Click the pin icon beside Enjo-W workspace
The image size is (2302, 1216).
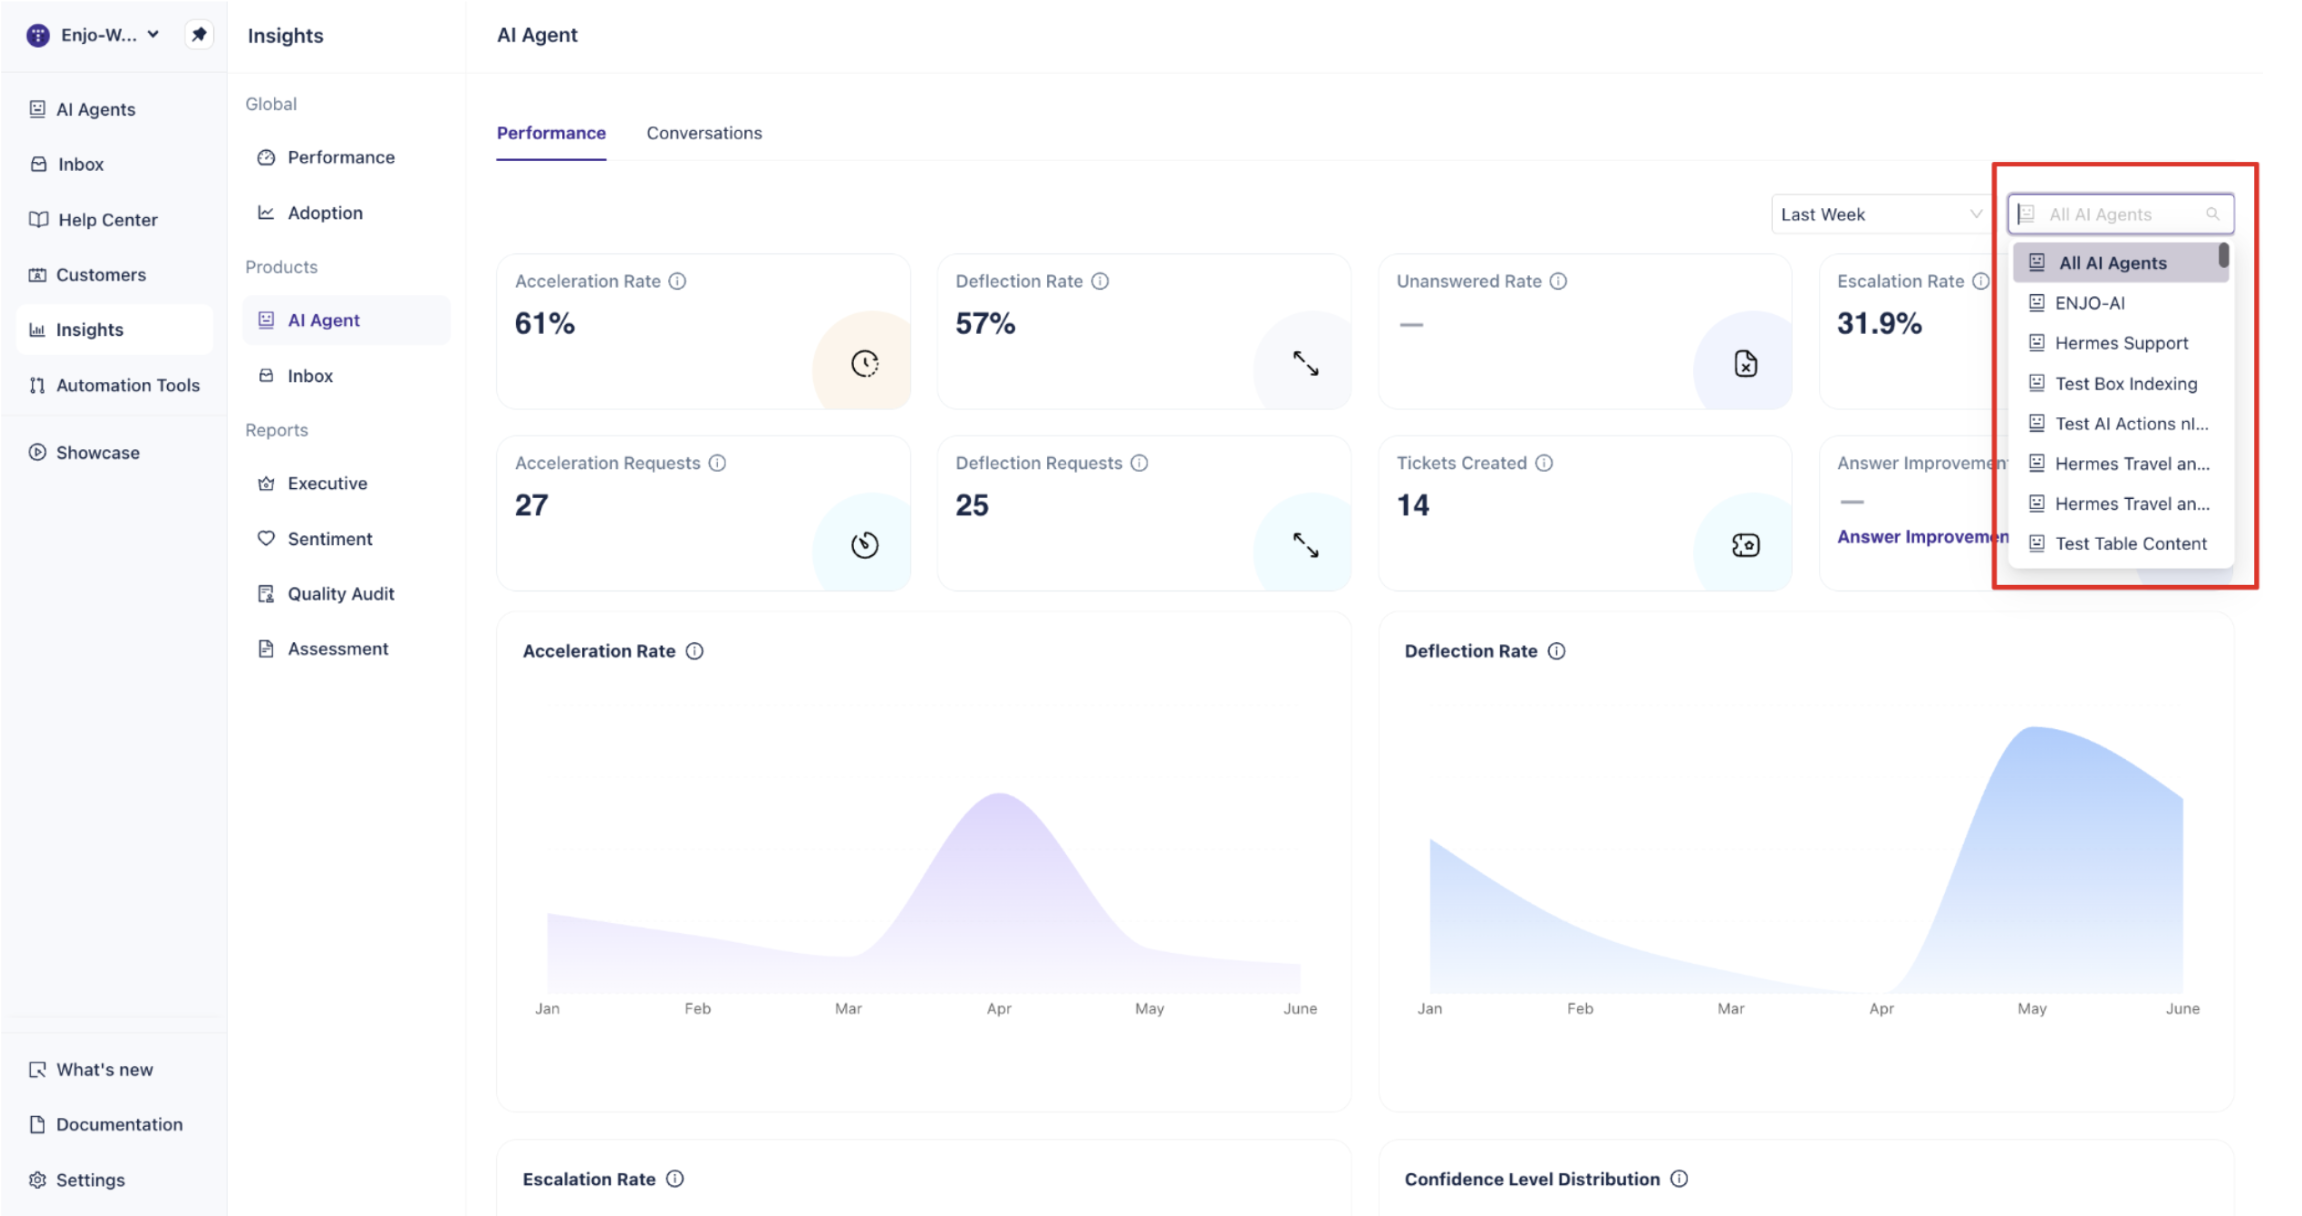[x=199, y=35]
